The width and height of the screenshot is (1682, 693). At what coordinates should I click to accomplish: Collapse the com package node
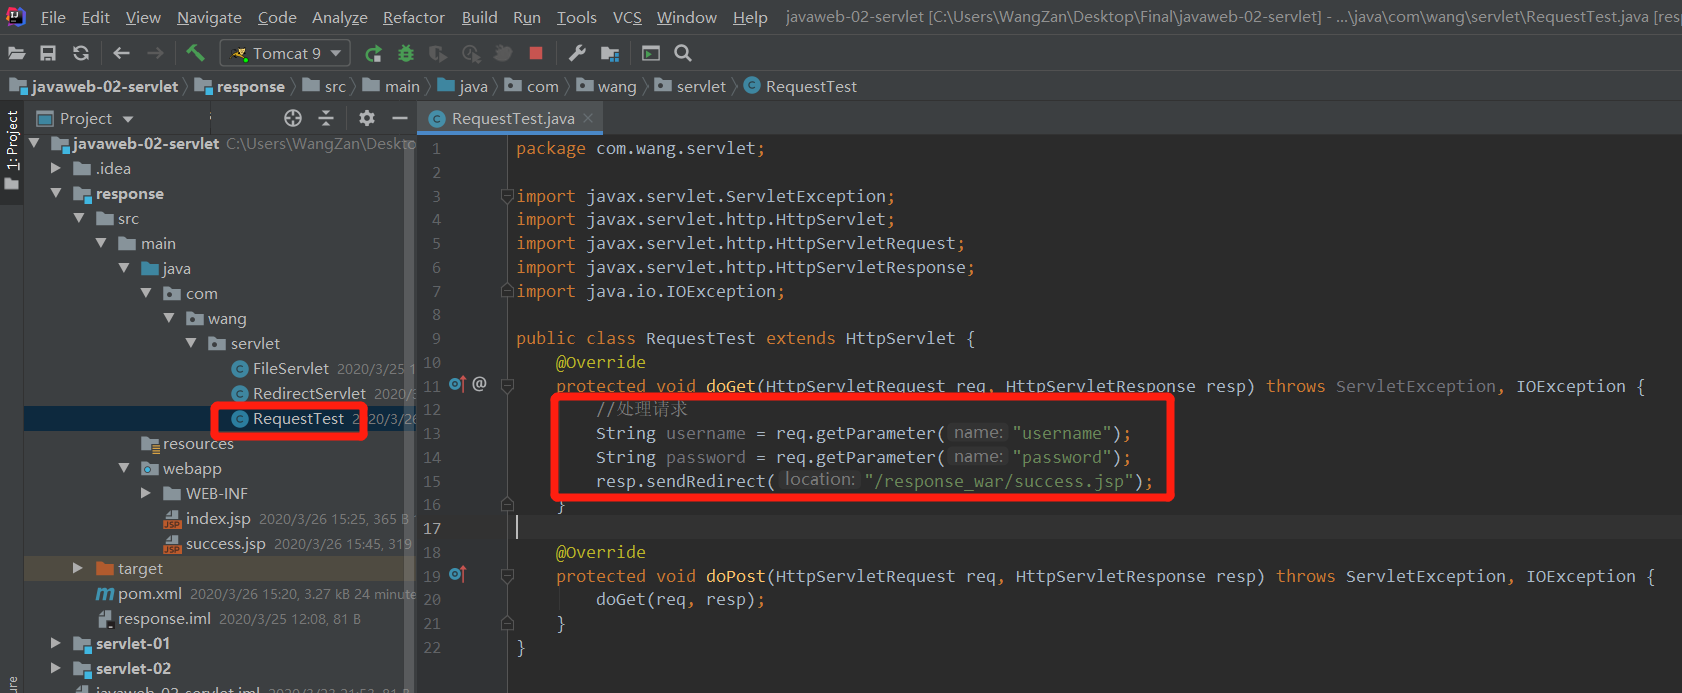coord(146,293)
